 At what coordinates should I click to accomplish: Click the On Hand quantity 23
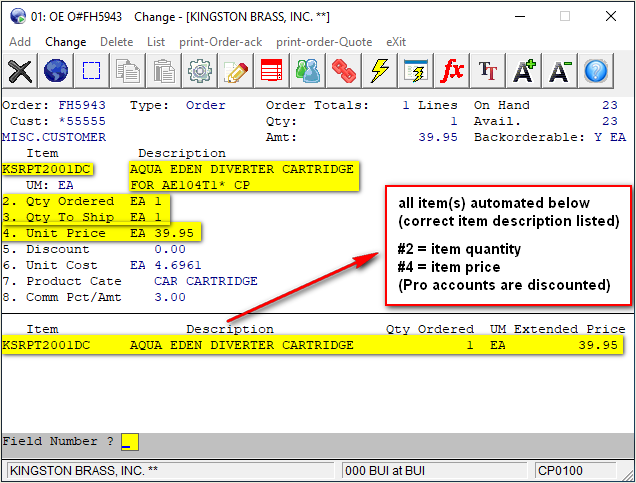[610, 105]
